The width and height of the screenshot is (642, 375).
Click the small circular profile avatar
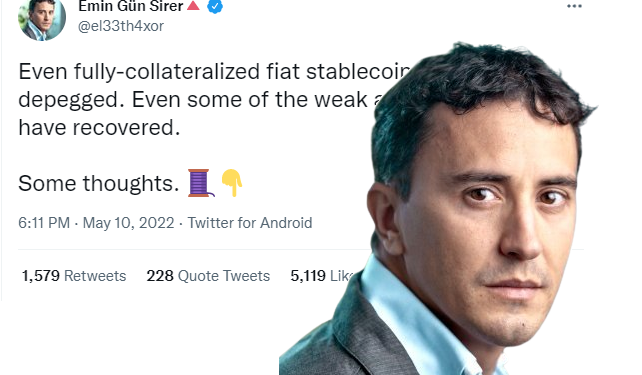click(x=42, y=19)
